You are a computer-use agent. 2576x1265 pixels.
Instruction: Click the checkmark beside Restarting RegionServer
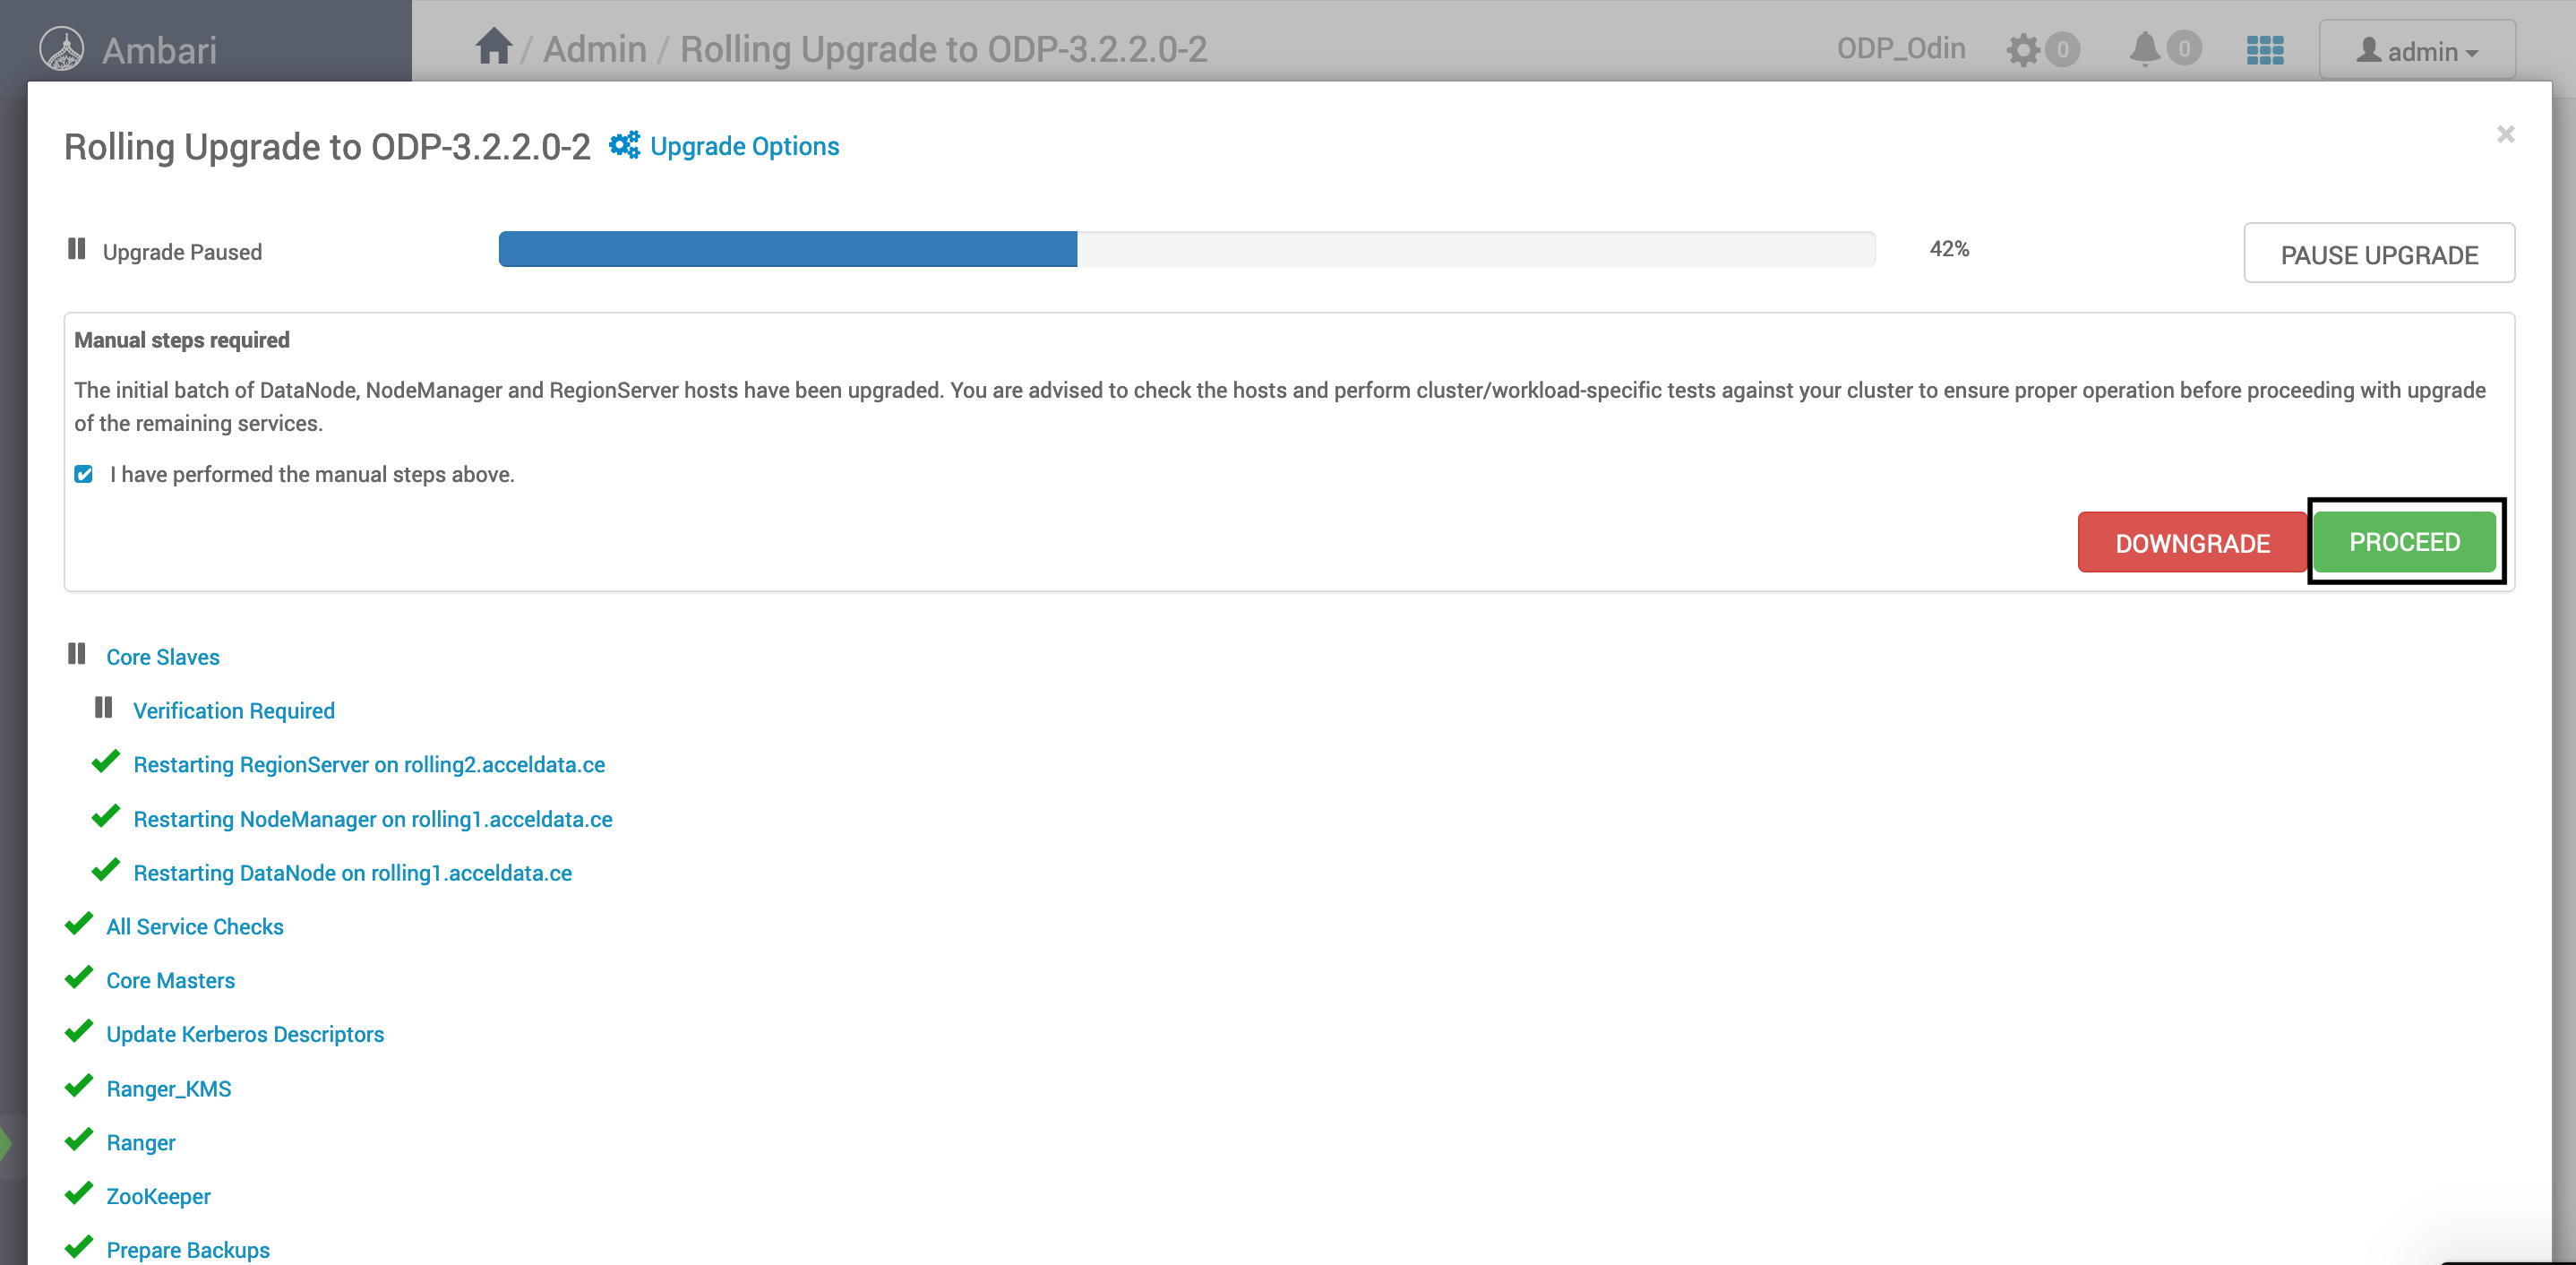(x=105, y=762)
